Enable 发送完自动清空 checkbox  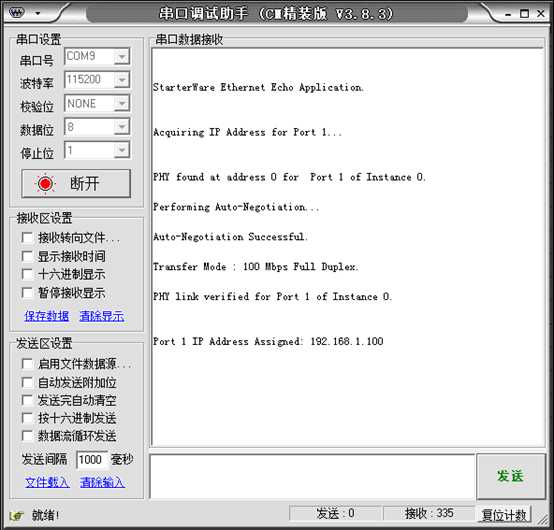27,400
